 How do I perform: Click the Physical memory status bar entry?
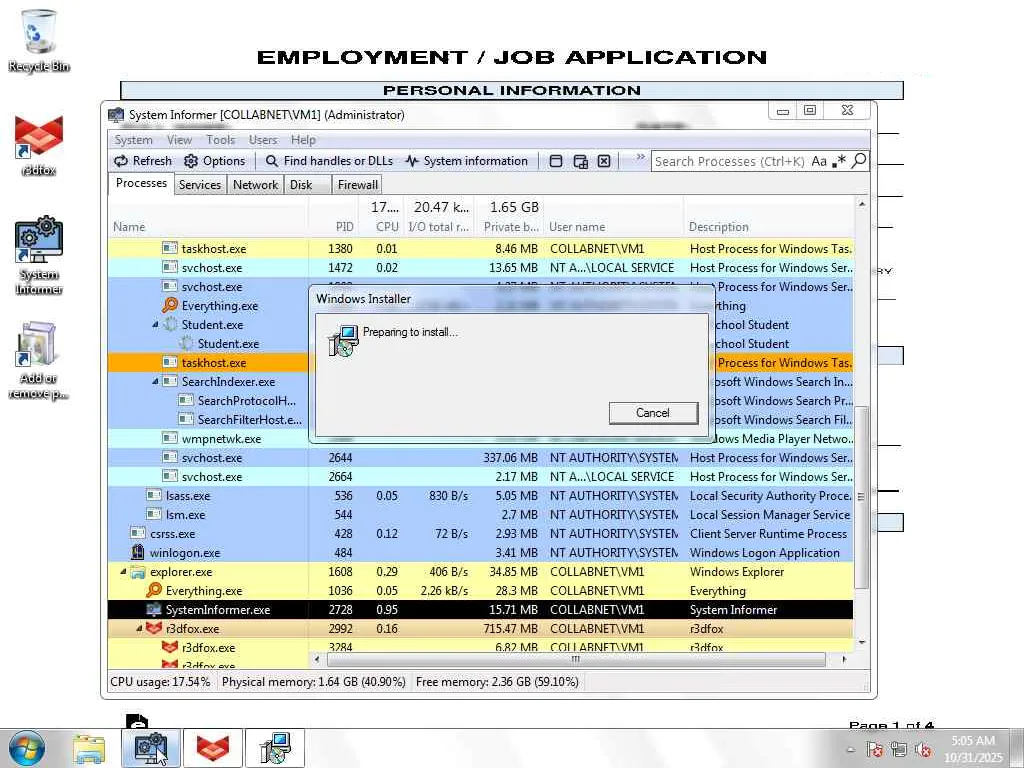pos(313,682)
